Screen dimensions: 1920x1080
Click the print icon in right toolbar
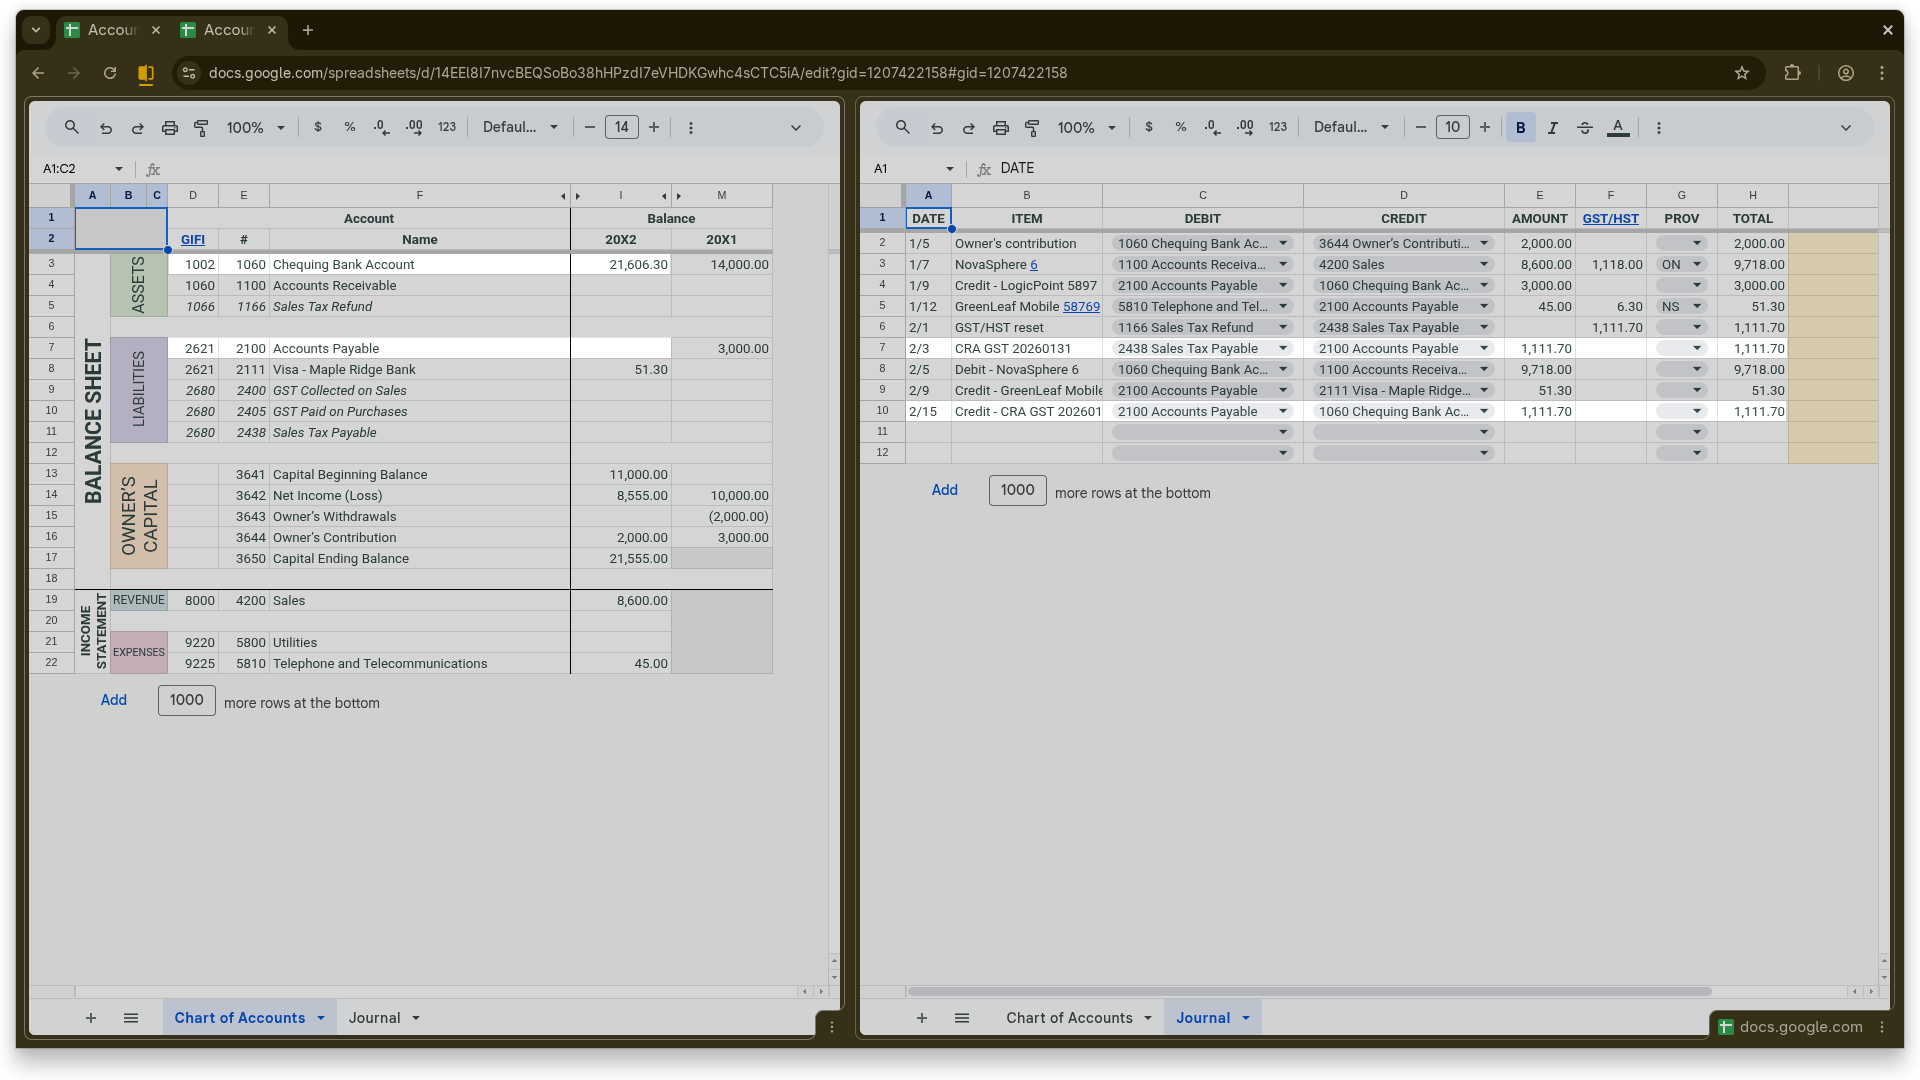click(x=1000, y=128)
